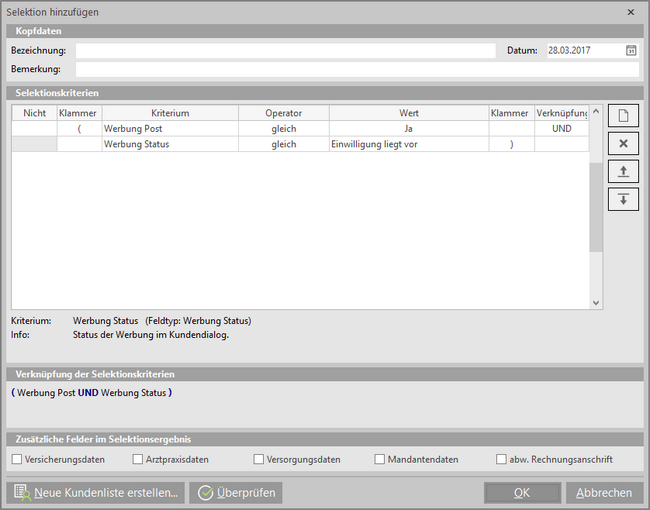Enable the Mandantendaten checkbox
Image resolution: width=650 pixels, height=510 pixels.
[380, 460]
